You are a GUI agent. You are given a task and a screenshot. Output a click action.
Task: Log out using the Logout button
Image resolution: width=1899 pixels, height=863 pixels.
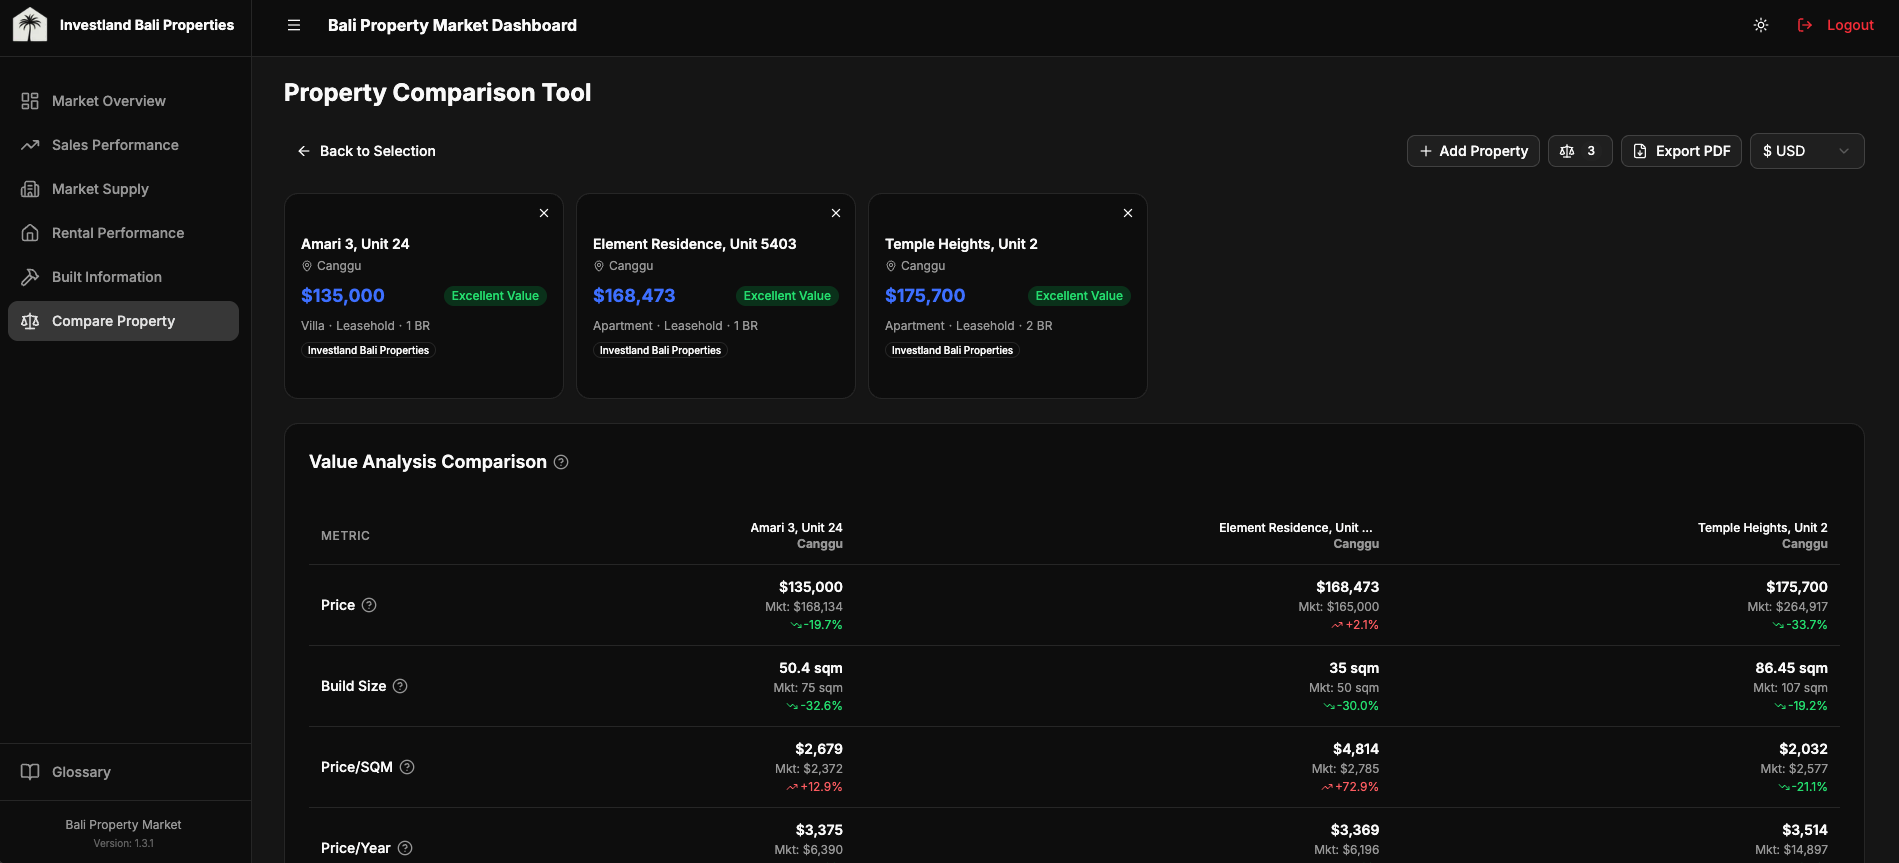tap(1836, 25)
